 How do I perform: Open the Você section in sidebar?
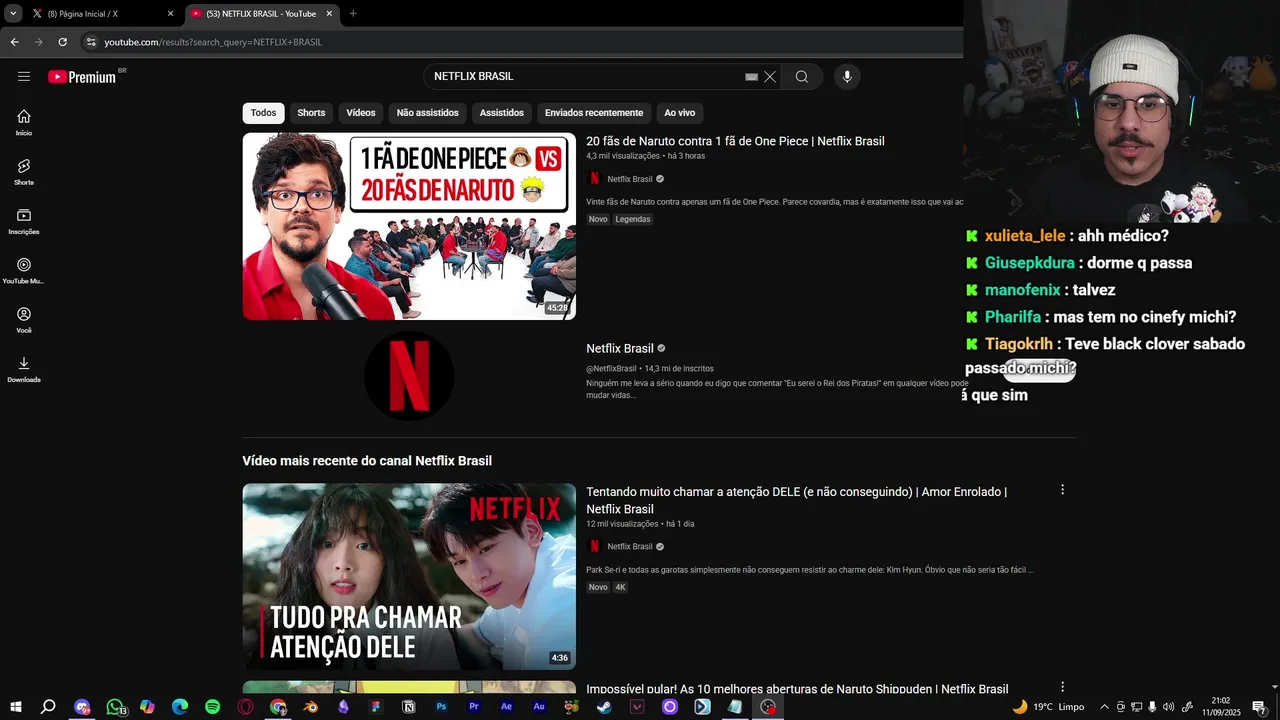[24, 320]
